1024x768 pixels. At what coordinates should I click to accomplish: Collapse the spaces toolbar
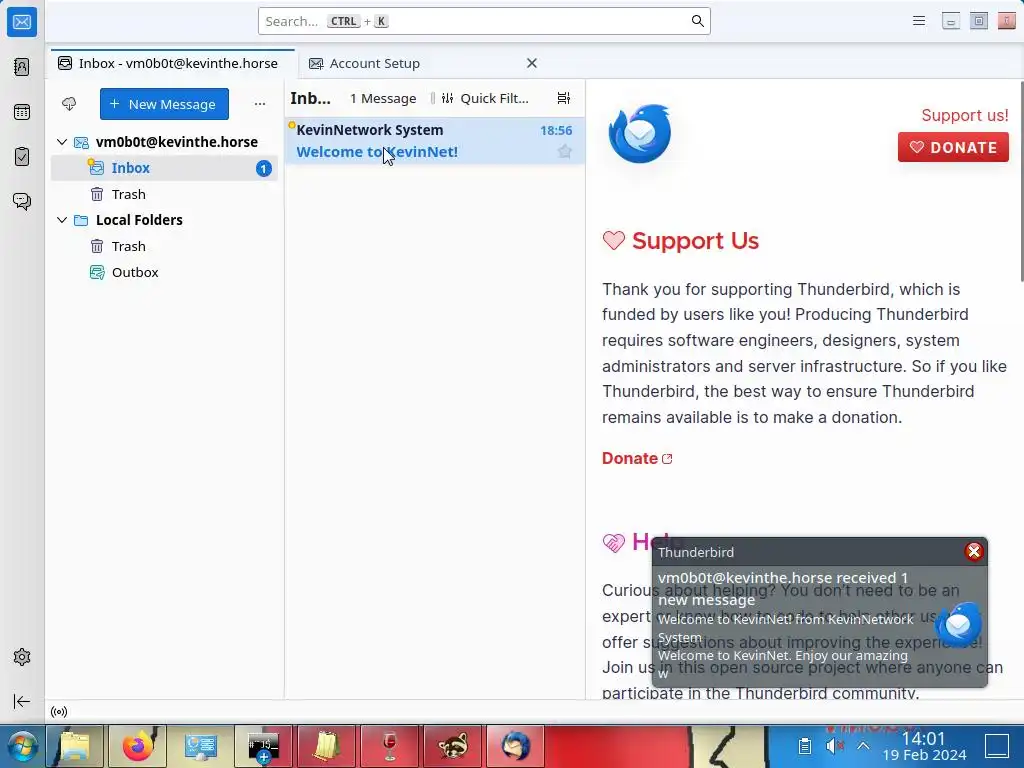pos(22,701)
